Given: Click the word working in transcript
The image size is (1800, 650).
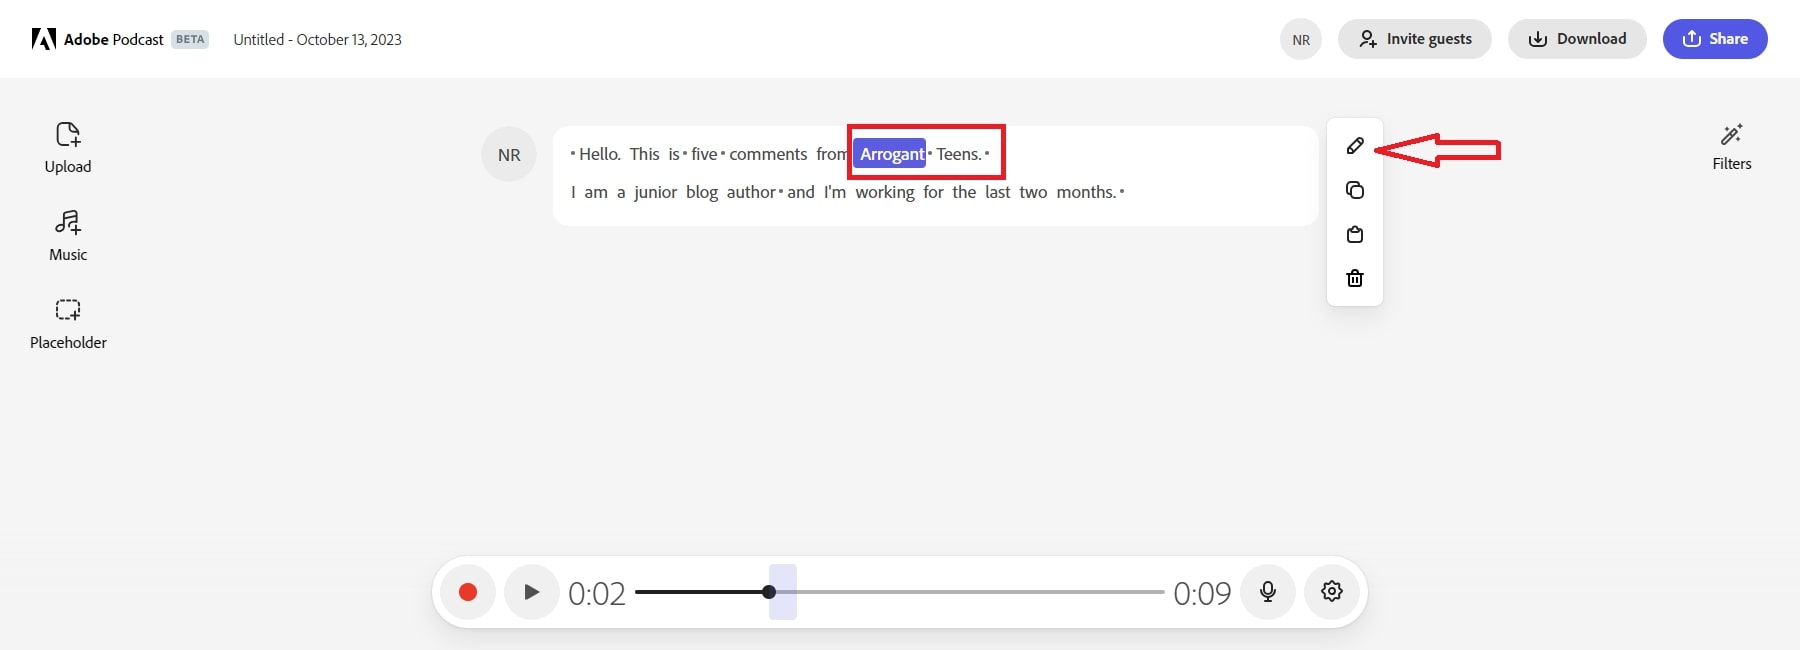Looking at the screenshot, I should (x=885, y=192).
